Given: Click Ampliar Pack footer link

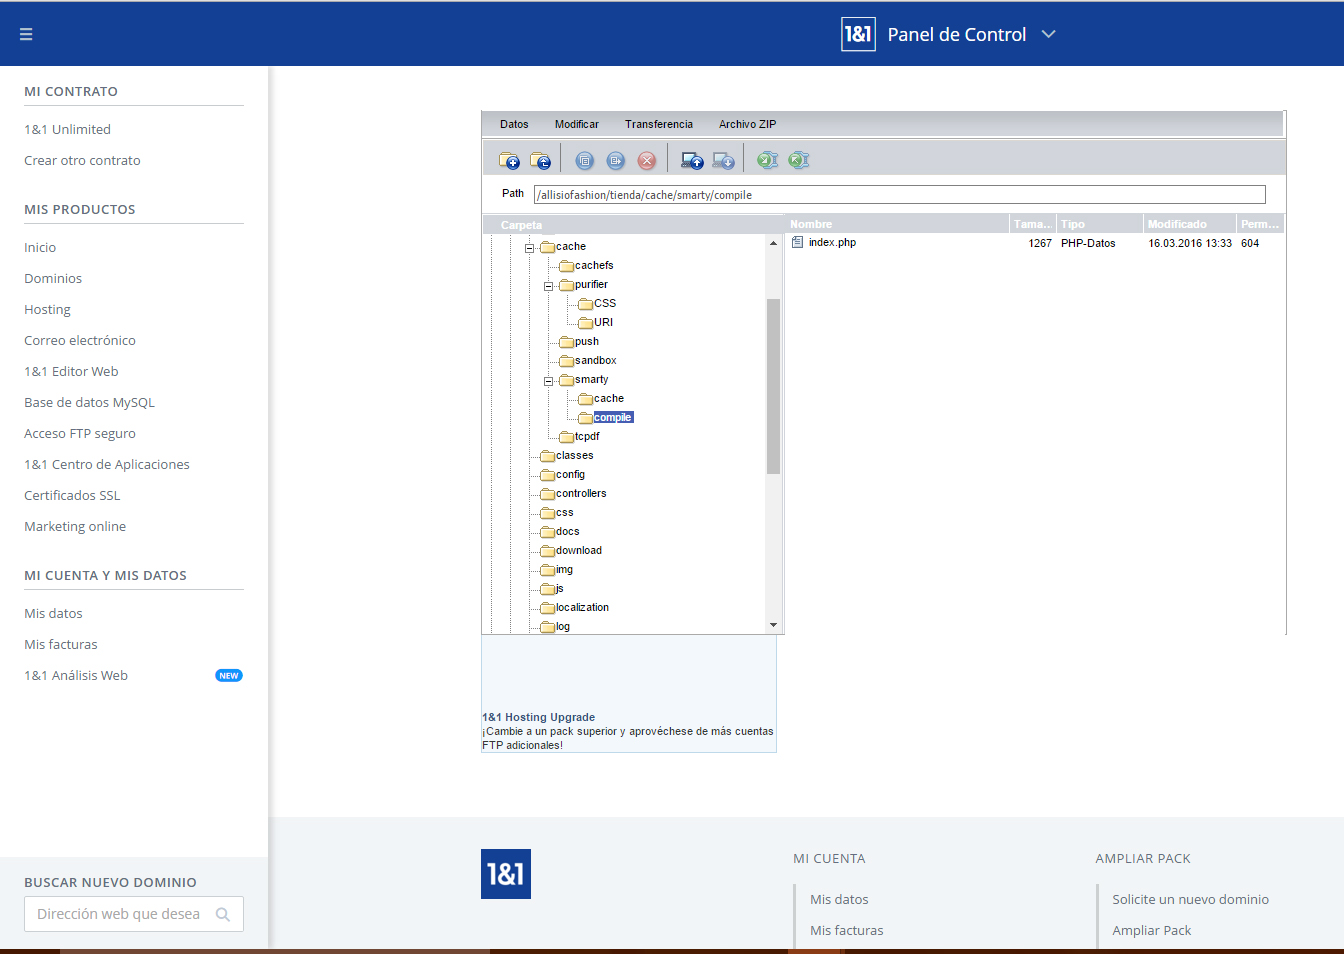Looking at the screenshot, I should pos(1151,930).
